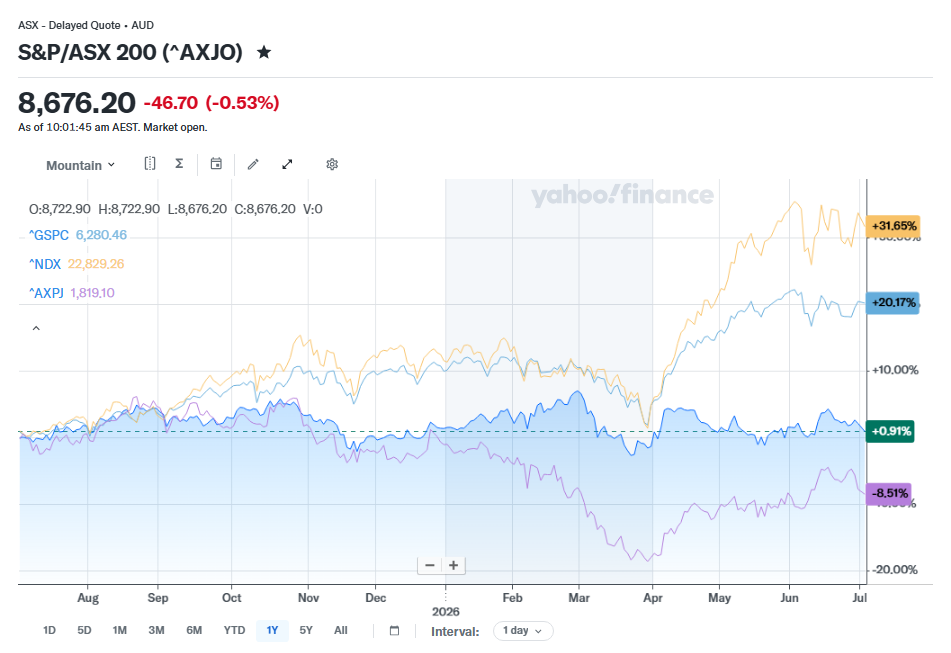Click the +0.91% green price label
Image resolution: width=951 pixels, height=653 pixels.
tap(890, 432)
